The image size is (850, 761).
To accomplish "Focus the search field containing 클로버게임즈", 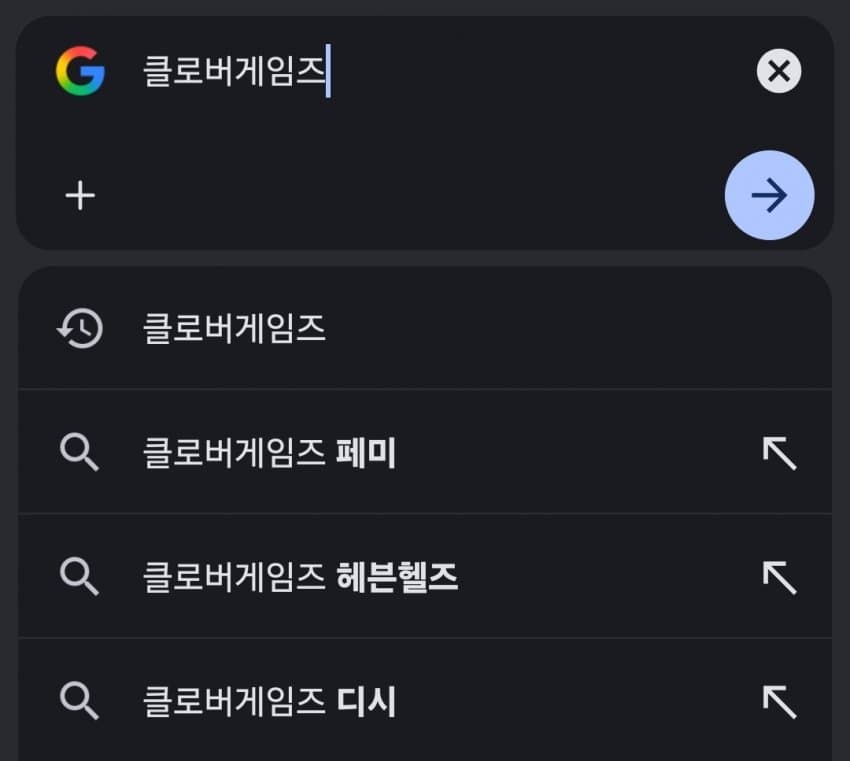I will [450, 73].
